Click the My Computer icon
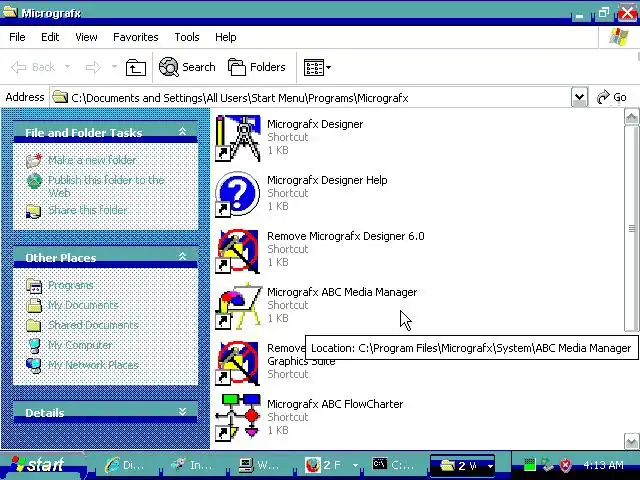Image resolution: width=640 pixels, height=480 pixels. (x=35, y=345)
